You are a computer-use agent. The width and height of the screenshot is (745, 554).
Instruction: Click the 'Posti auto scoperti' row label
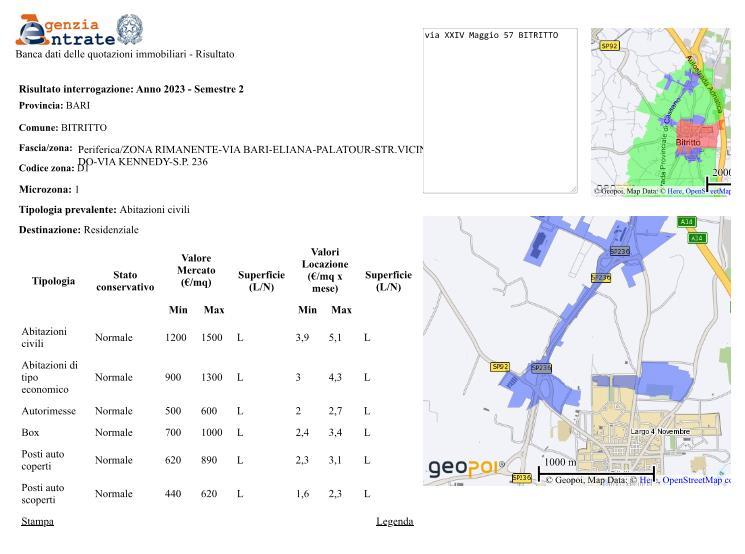[x=43, y=494]
